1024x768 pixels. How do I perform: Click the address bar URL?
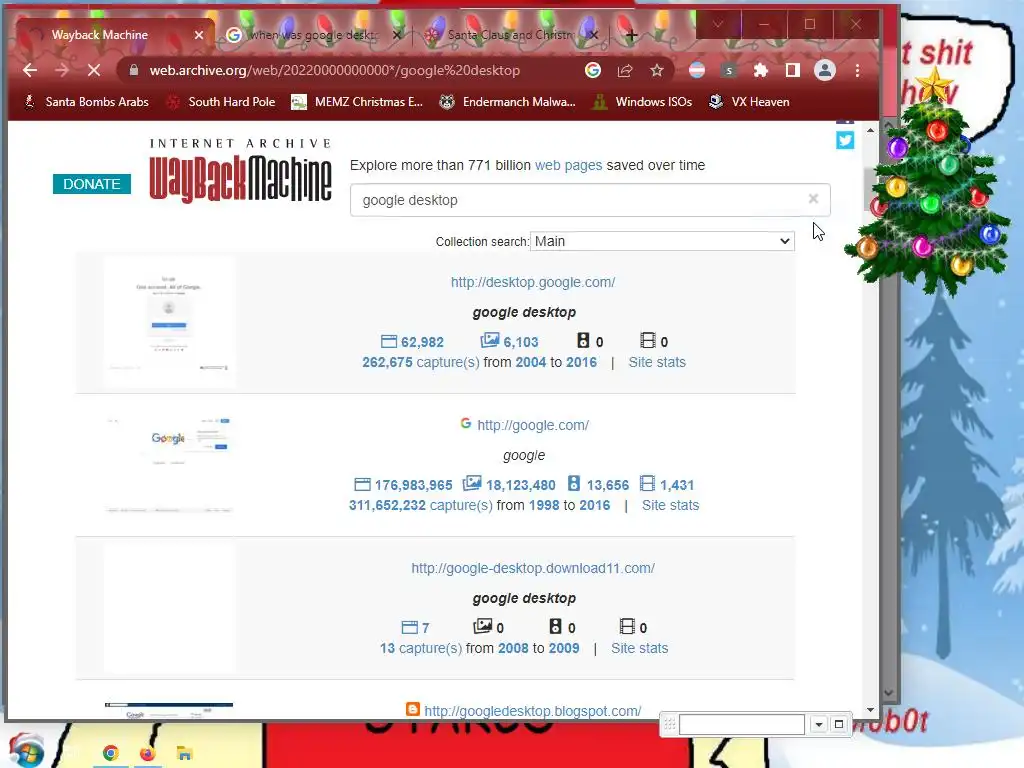coord(334,71)
